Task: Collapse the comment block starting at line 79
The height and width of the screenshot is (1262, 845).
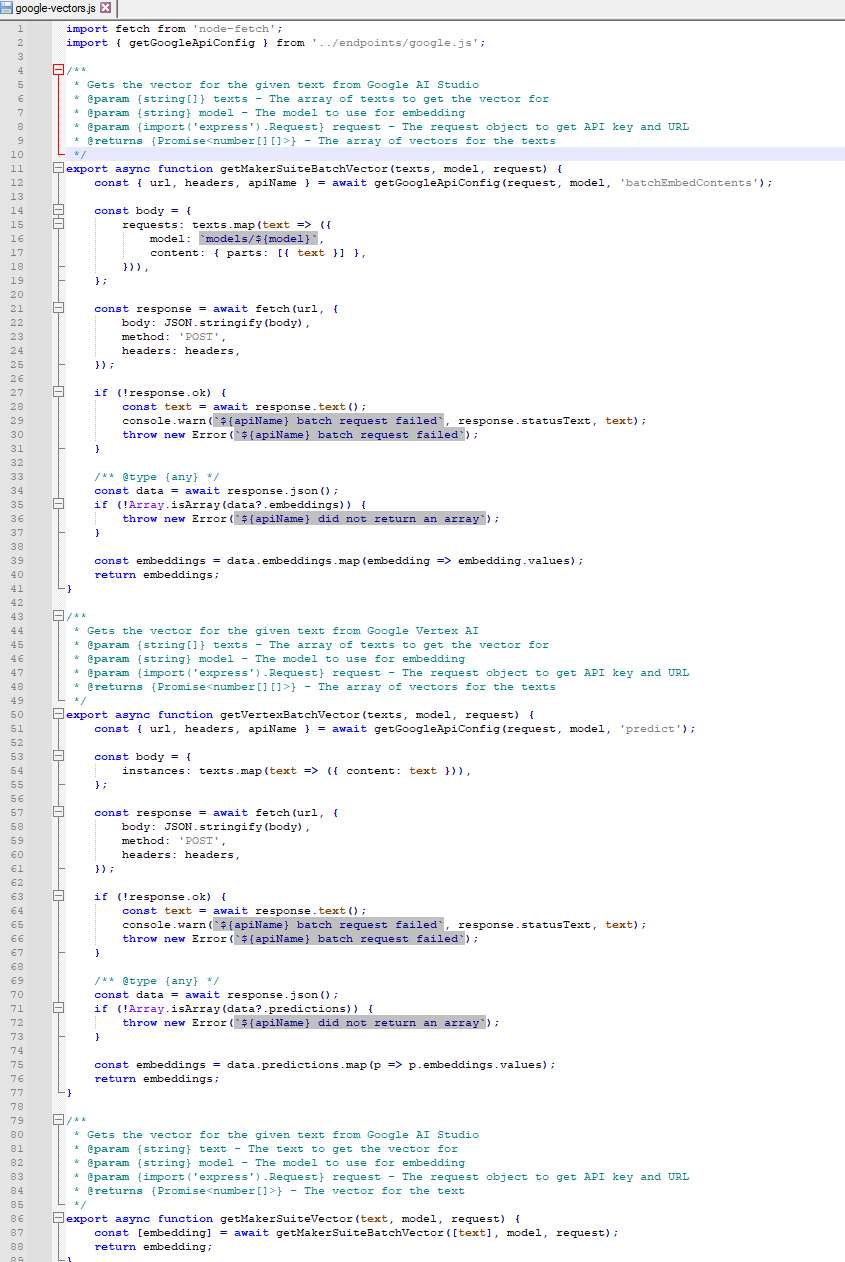Action: pyautogui.click(x=58, y=1120)
